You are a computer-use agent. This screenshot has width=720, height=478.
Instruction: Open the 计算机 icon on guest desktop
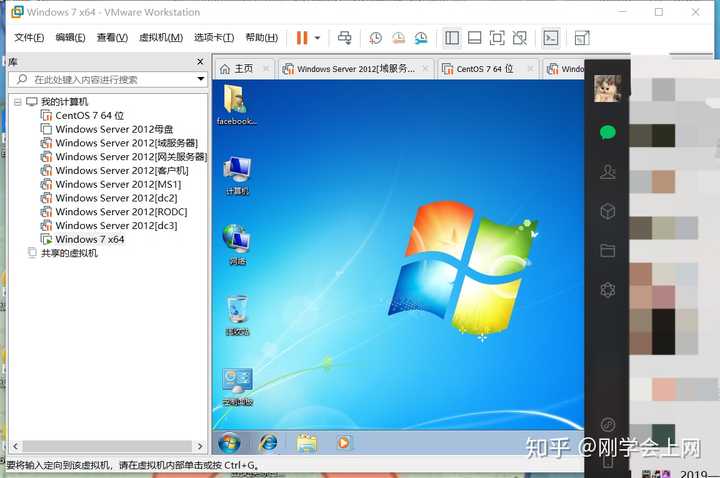point(237,176)
